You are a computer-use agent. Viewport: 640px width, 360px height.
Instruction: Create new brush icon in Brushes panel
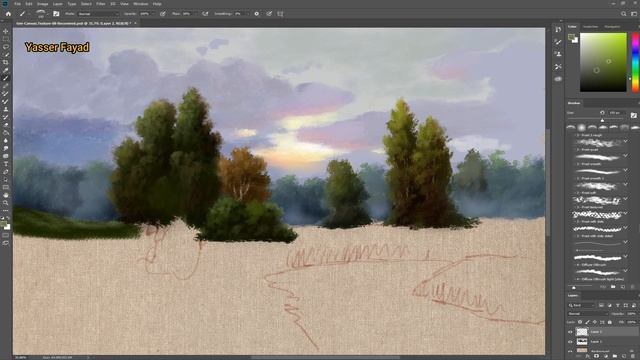pyautogui.click(x=623, y=287)
